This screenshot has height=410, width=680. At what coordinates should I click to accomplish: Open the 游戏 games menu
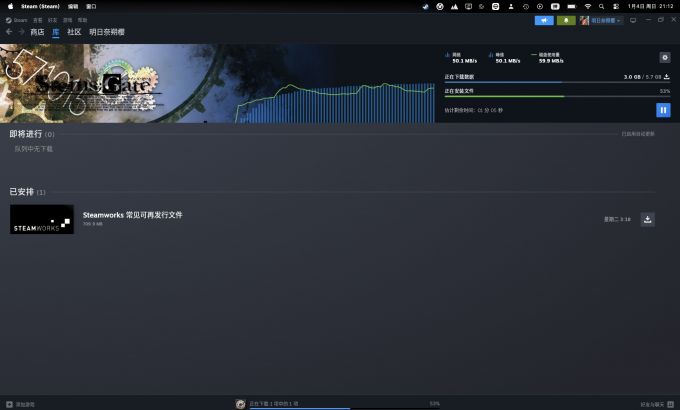pos(68,20)
